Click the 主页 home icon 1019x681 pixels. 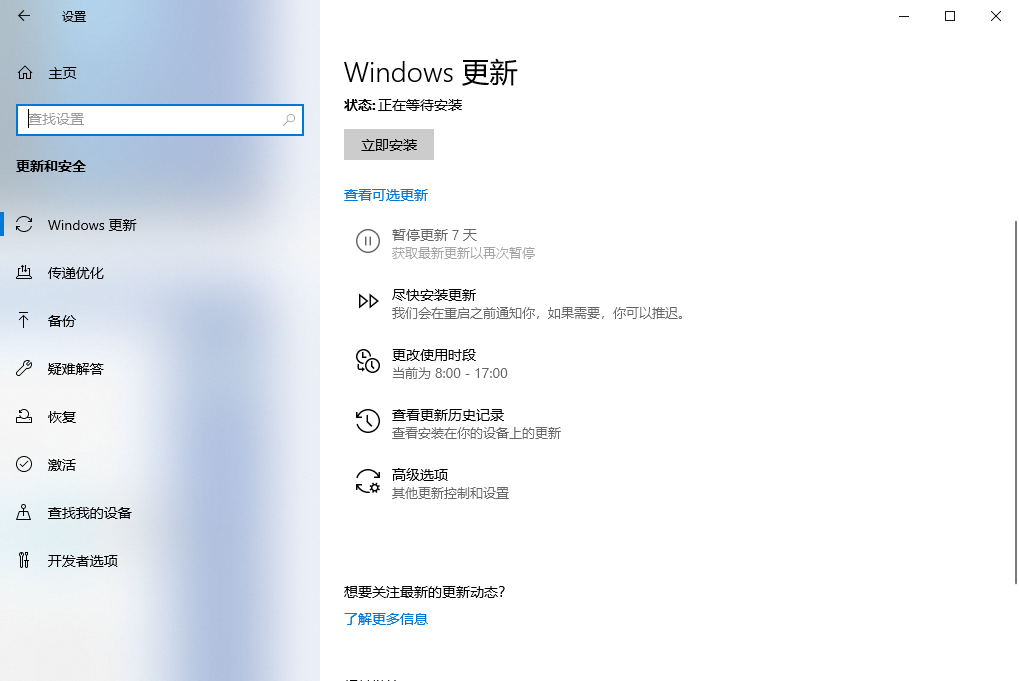24,72
